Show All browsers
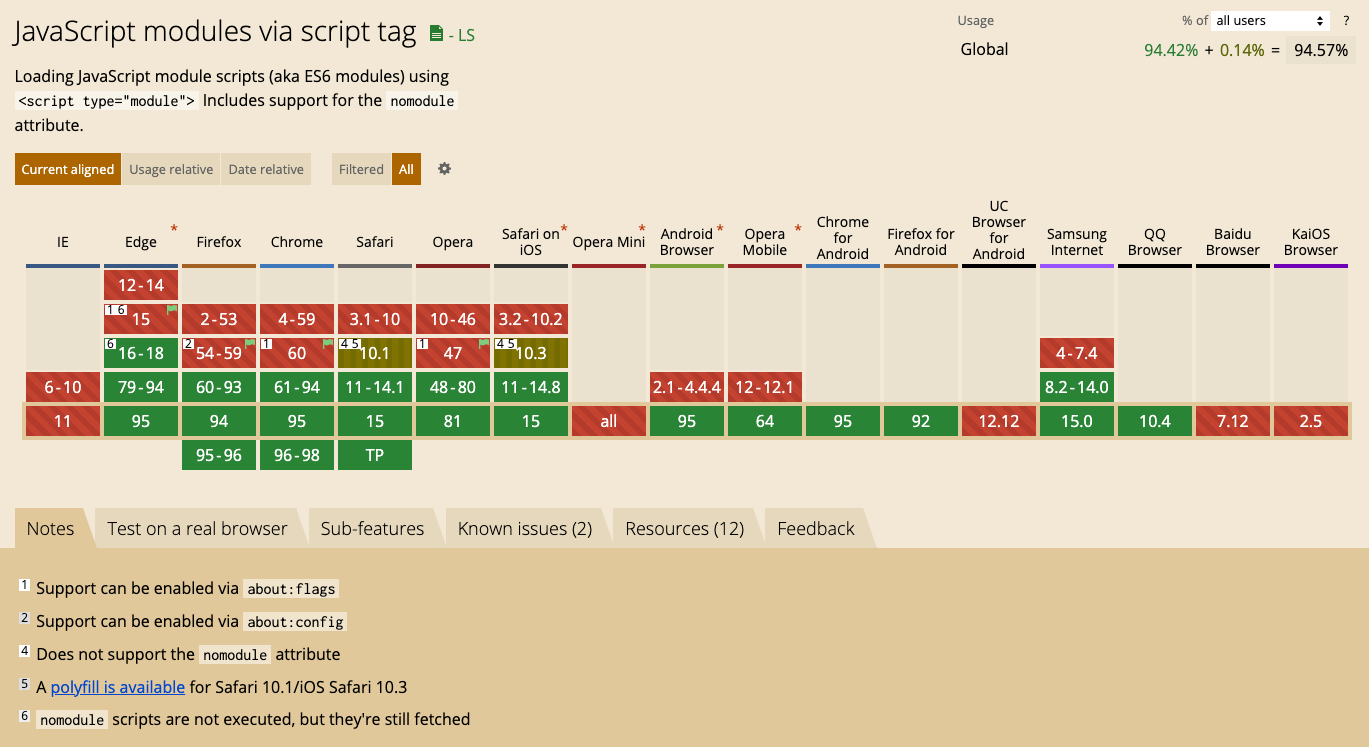1369x747 pixels. (406, 169)
